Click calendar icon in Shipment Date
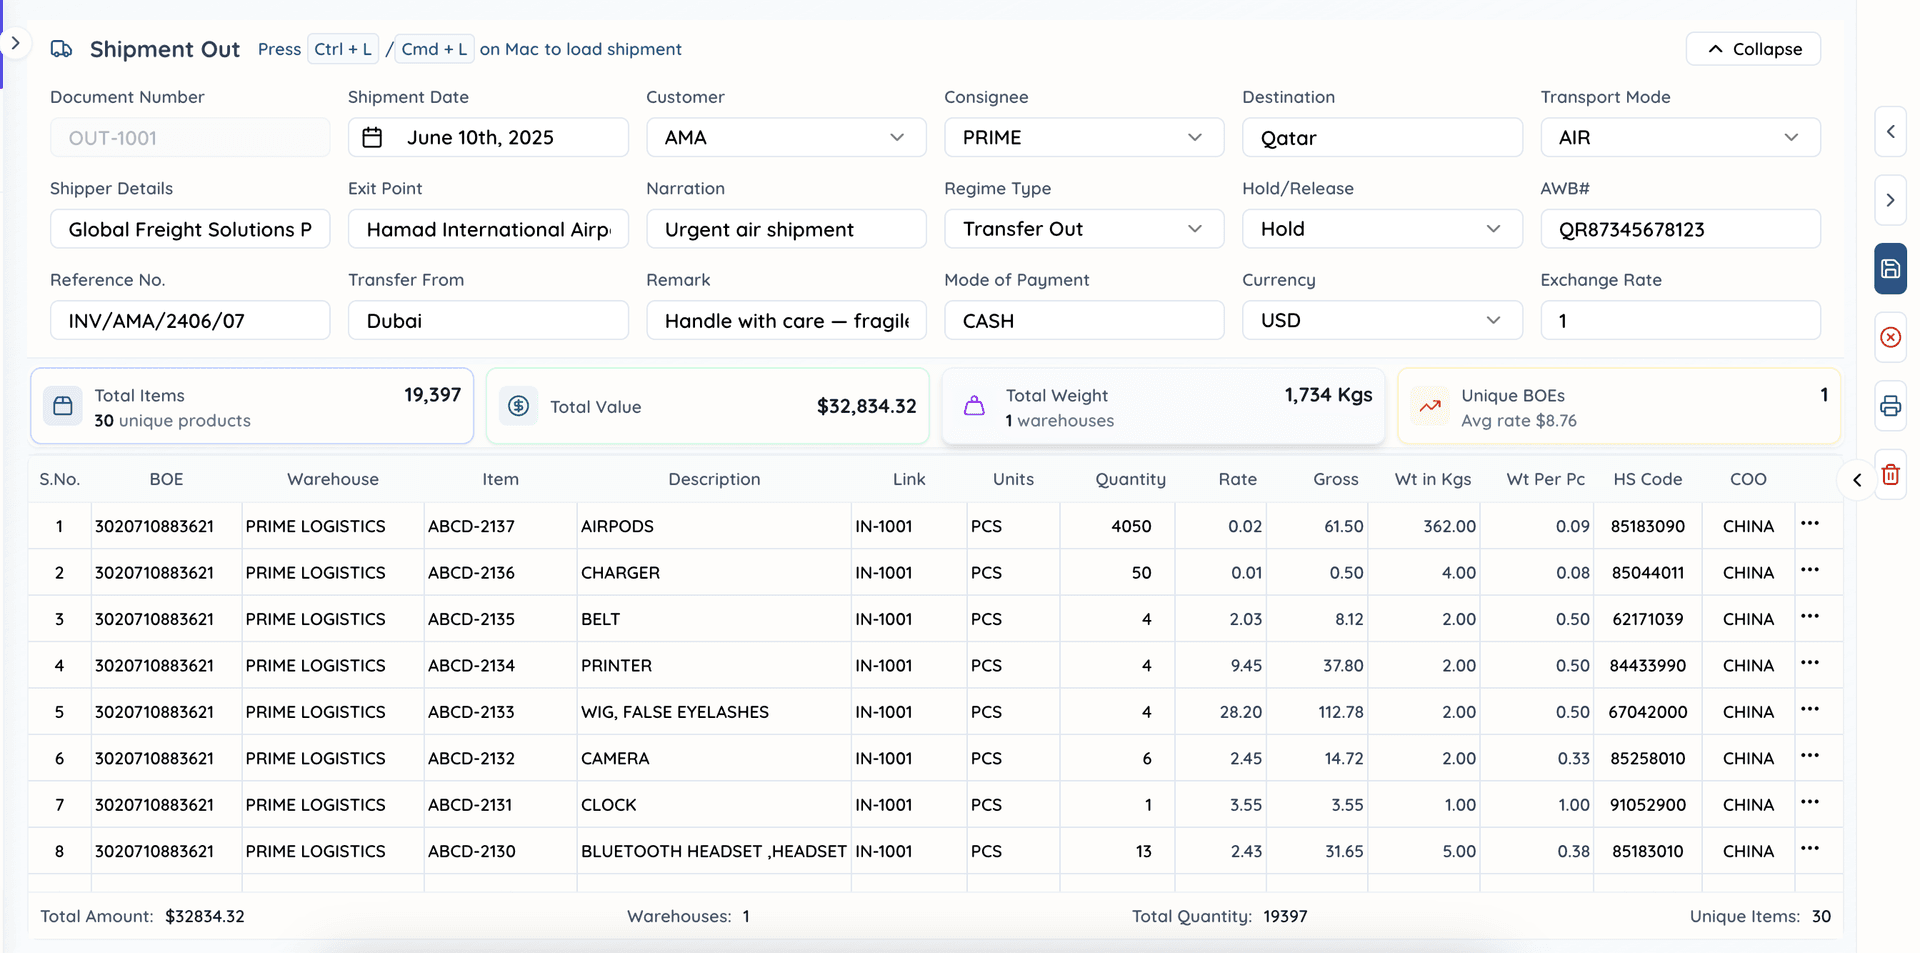The height and width of the screenshot is (953, 1920). click(372, 138)
